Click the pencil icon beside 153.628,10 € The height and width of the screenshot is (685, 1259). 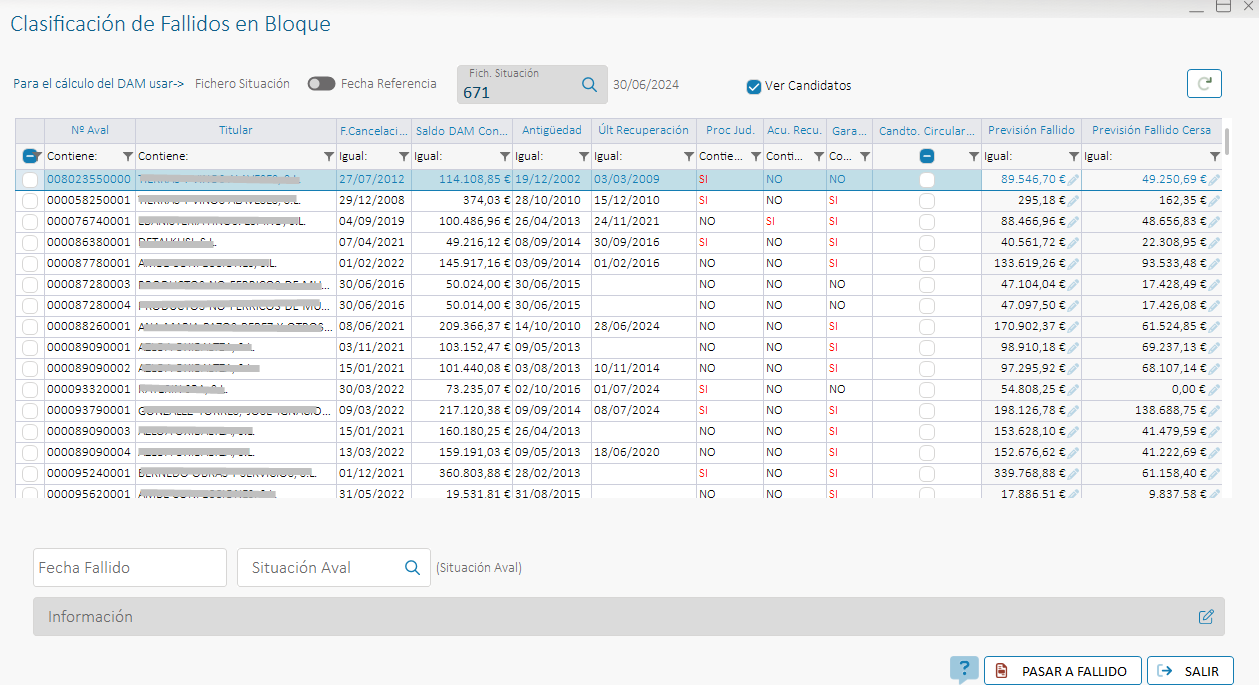click(1073, 432)
